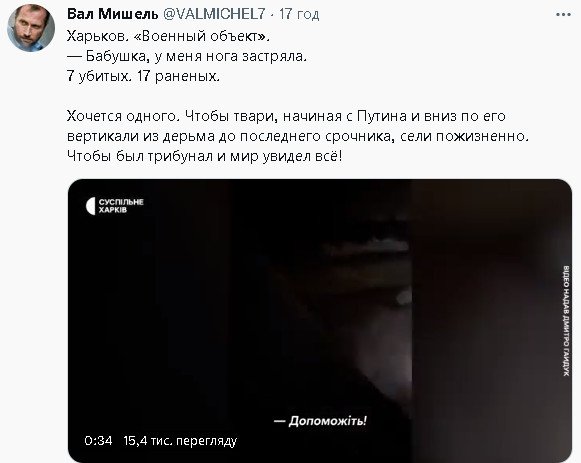Click the vertical ВІДЕО НАДАВ ДМИТРО ГАЙДУК credit
Viewport: 581px width, 463px height.
coord(566,321)
